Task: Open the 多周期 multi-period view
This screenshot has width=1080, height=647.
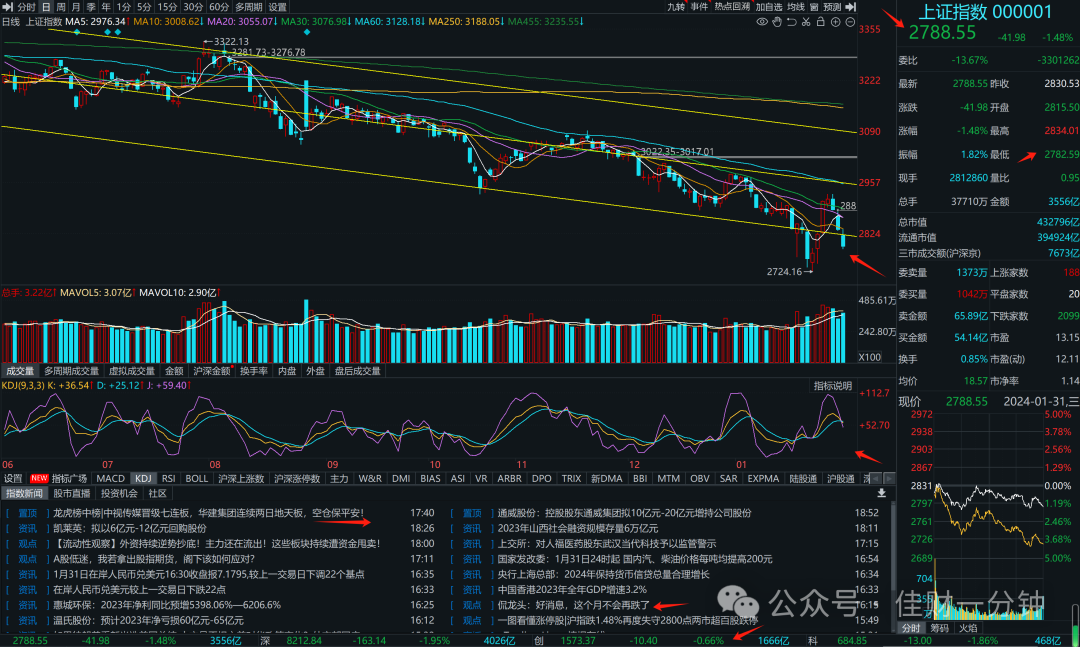Action: click(x=249, y=7)
